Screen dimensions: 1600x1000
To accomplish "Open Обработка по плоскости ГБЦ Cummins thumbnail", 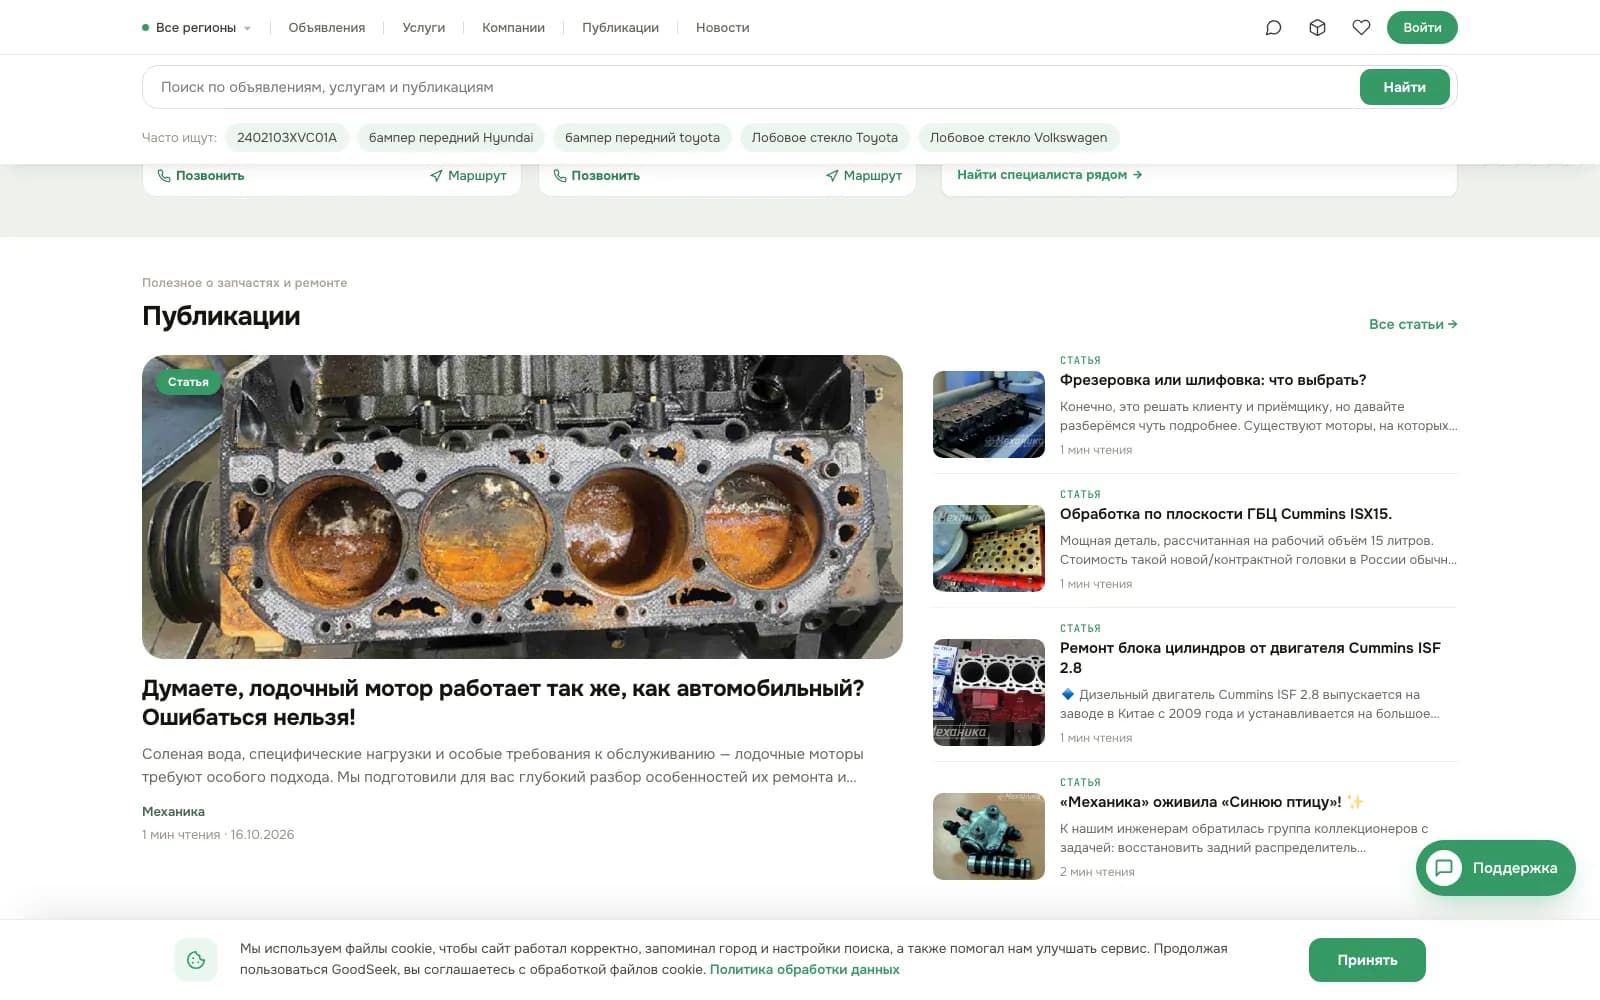I will pos(989,549).
